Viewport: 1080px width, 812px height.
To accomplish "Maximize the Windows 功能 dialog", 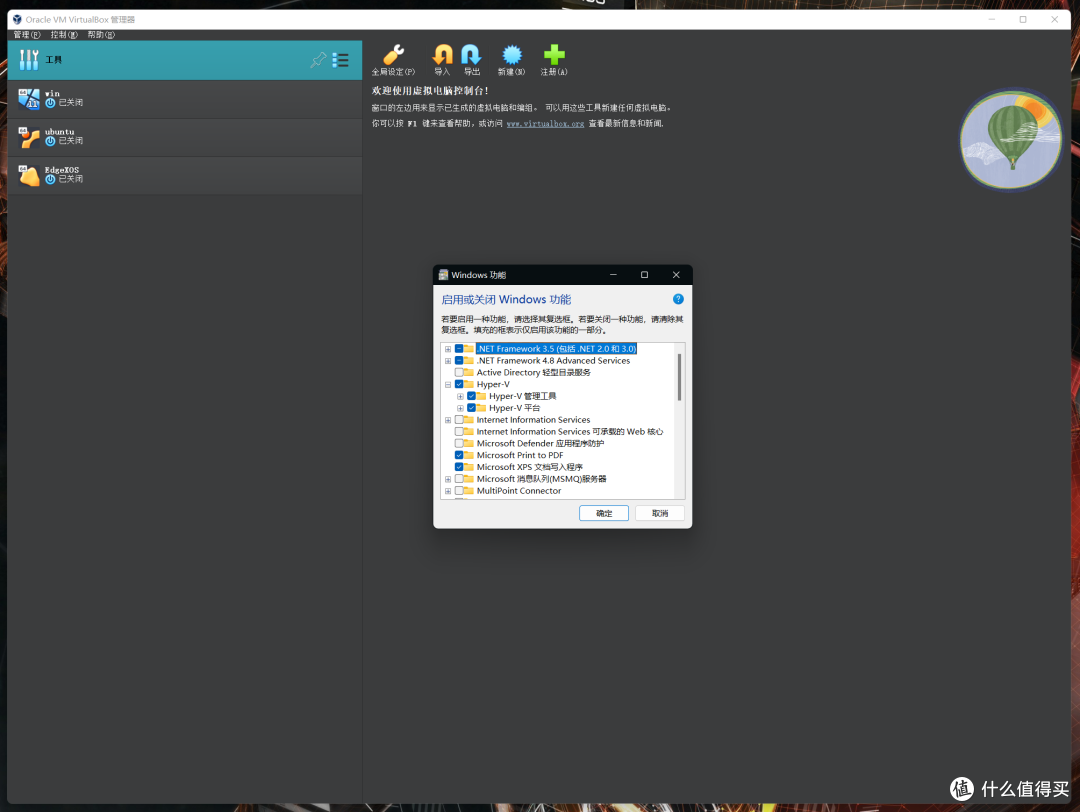I will pyautogui.click(x=645, y=275).
